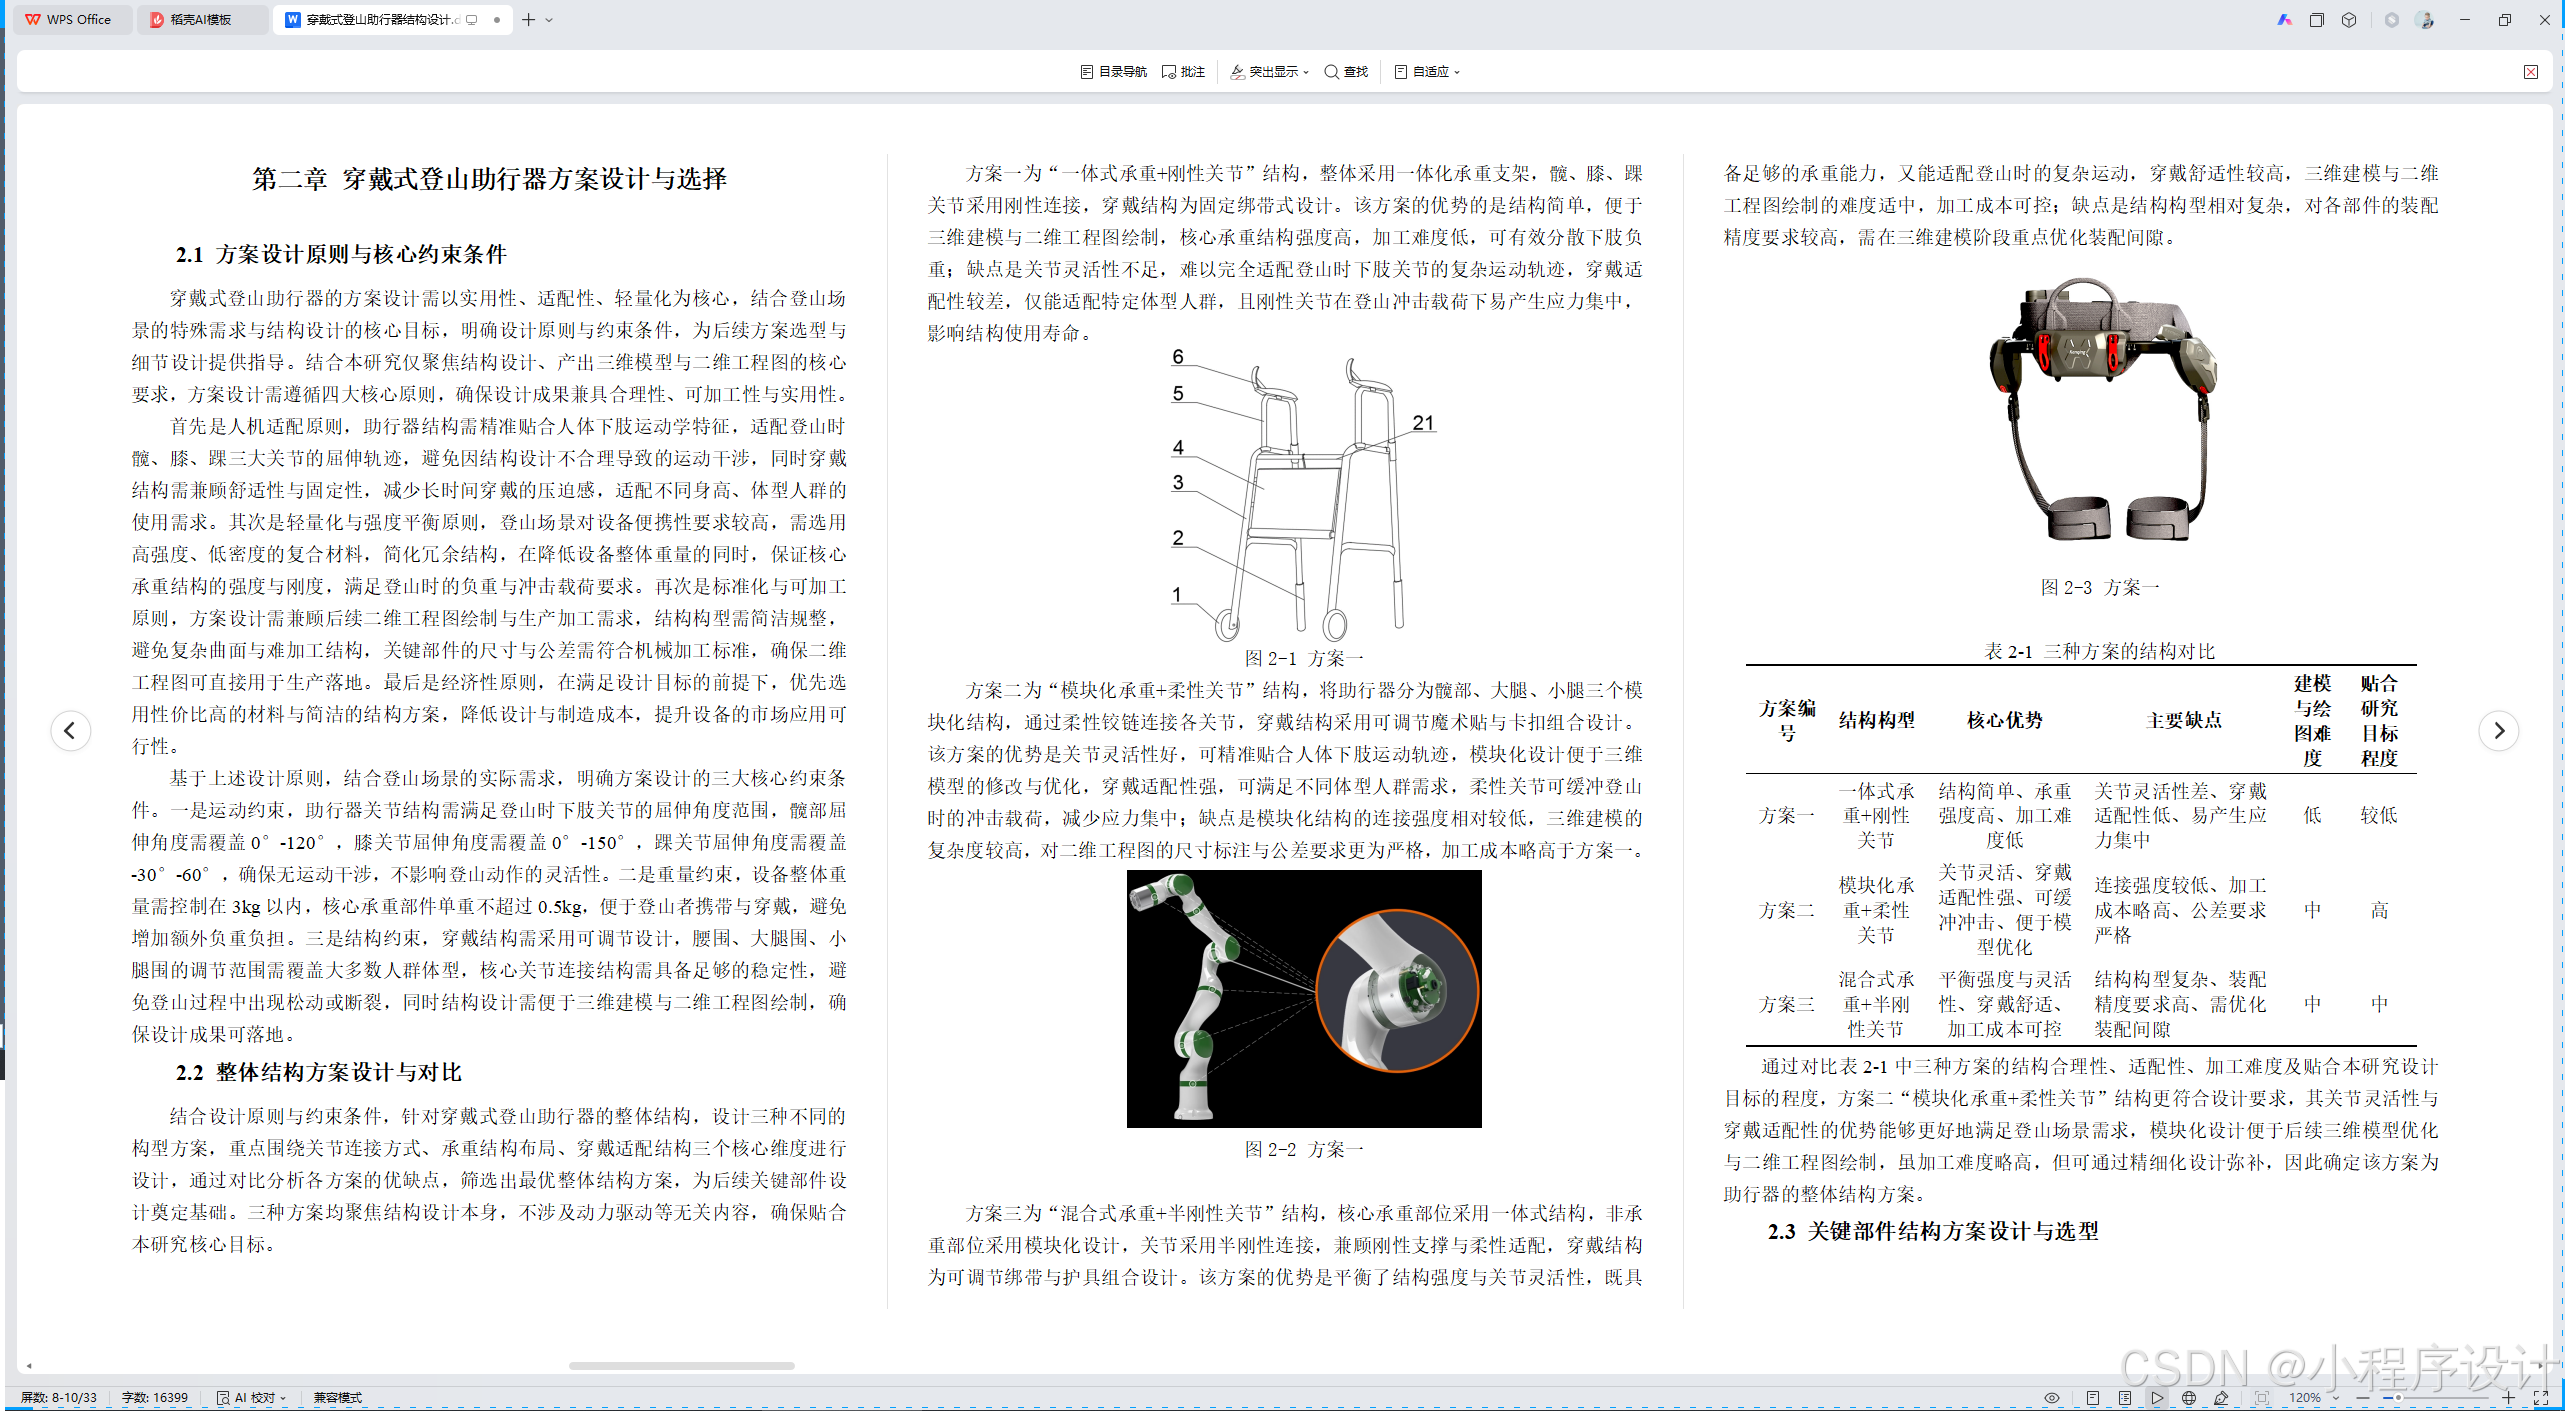This screenshot has width=2565, height=1411.
Task: Click the 批注 comment tool
Action: click(x=1183, y=72)
